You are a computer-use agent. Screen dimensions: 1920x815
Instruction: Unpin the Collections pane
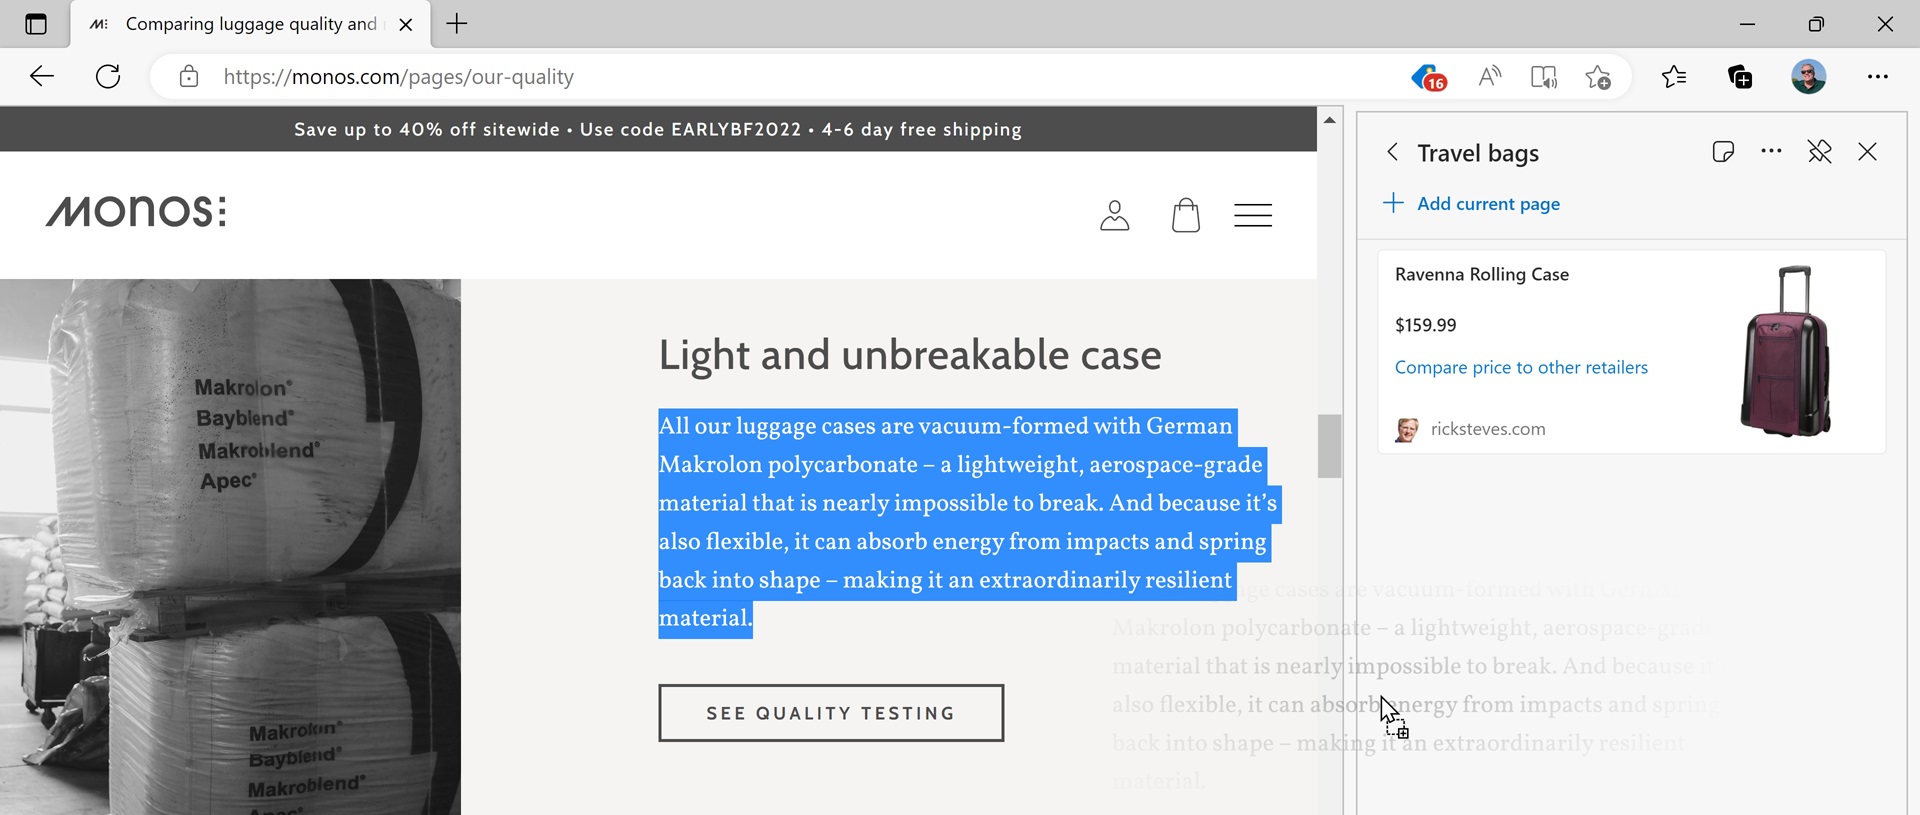coord(1819,152)
